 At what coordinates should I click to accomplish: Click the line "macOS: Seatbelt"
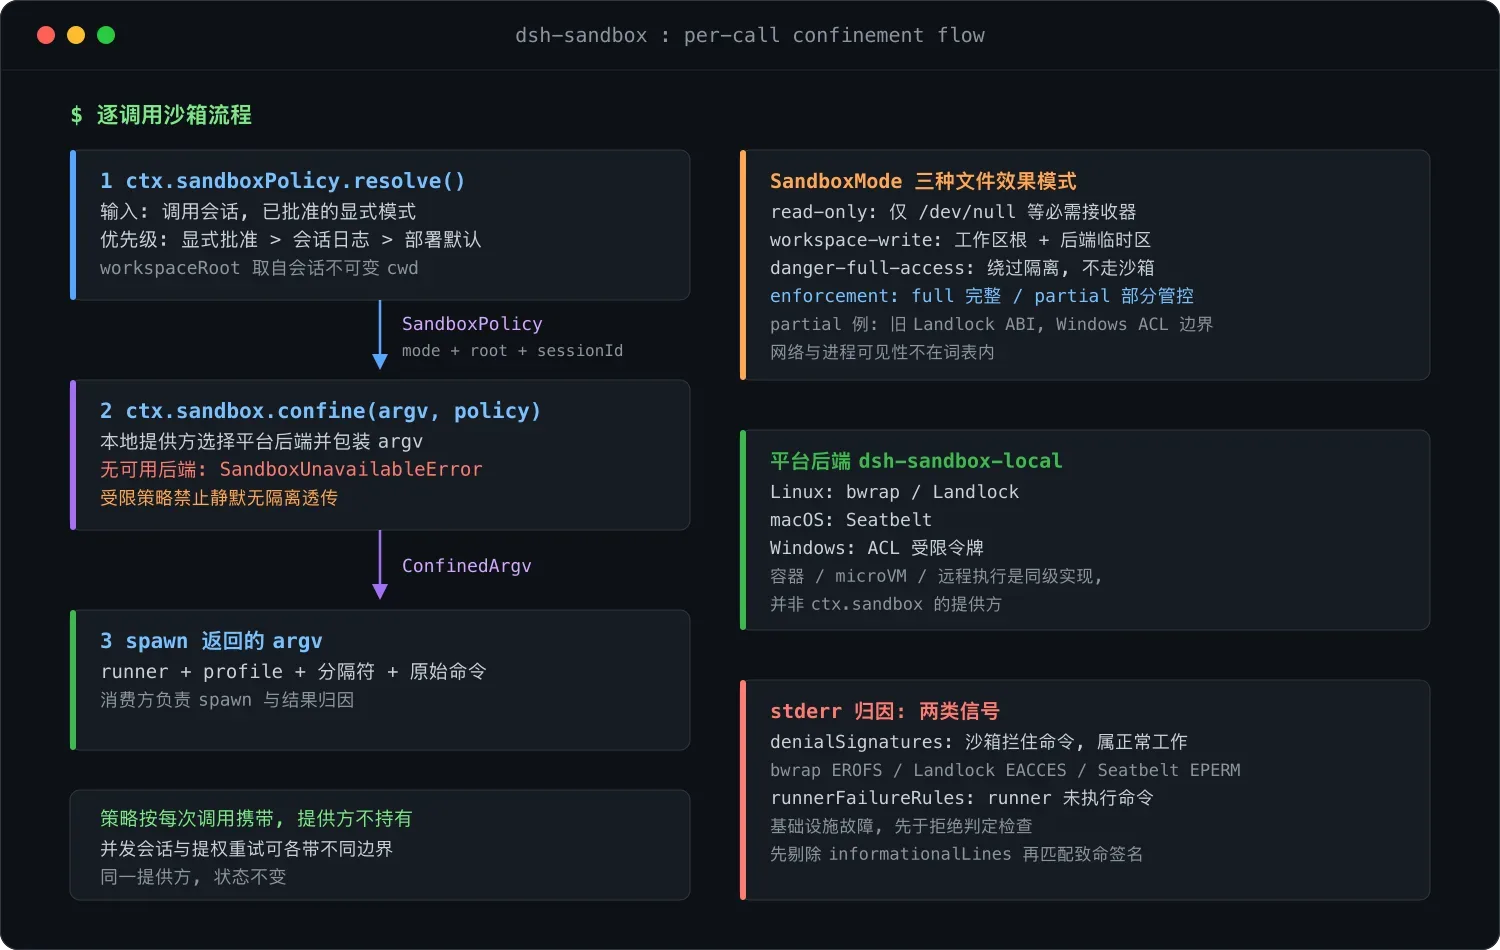pos(851,520)
